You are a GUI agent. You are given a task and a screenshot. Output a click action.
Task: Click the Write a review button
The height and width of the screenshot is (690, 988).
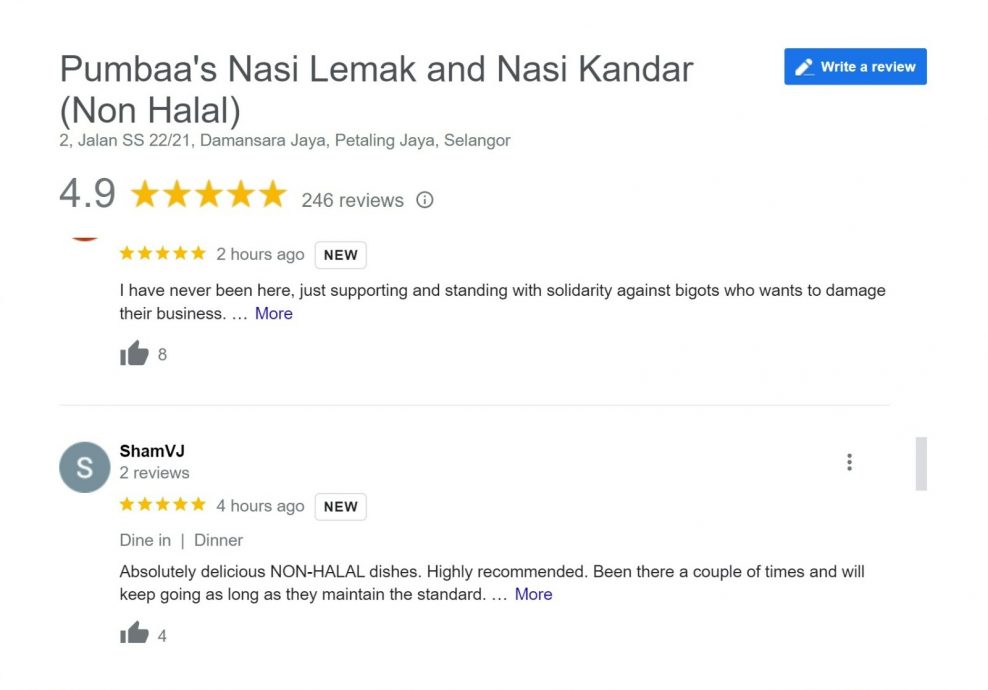(855, 67)
